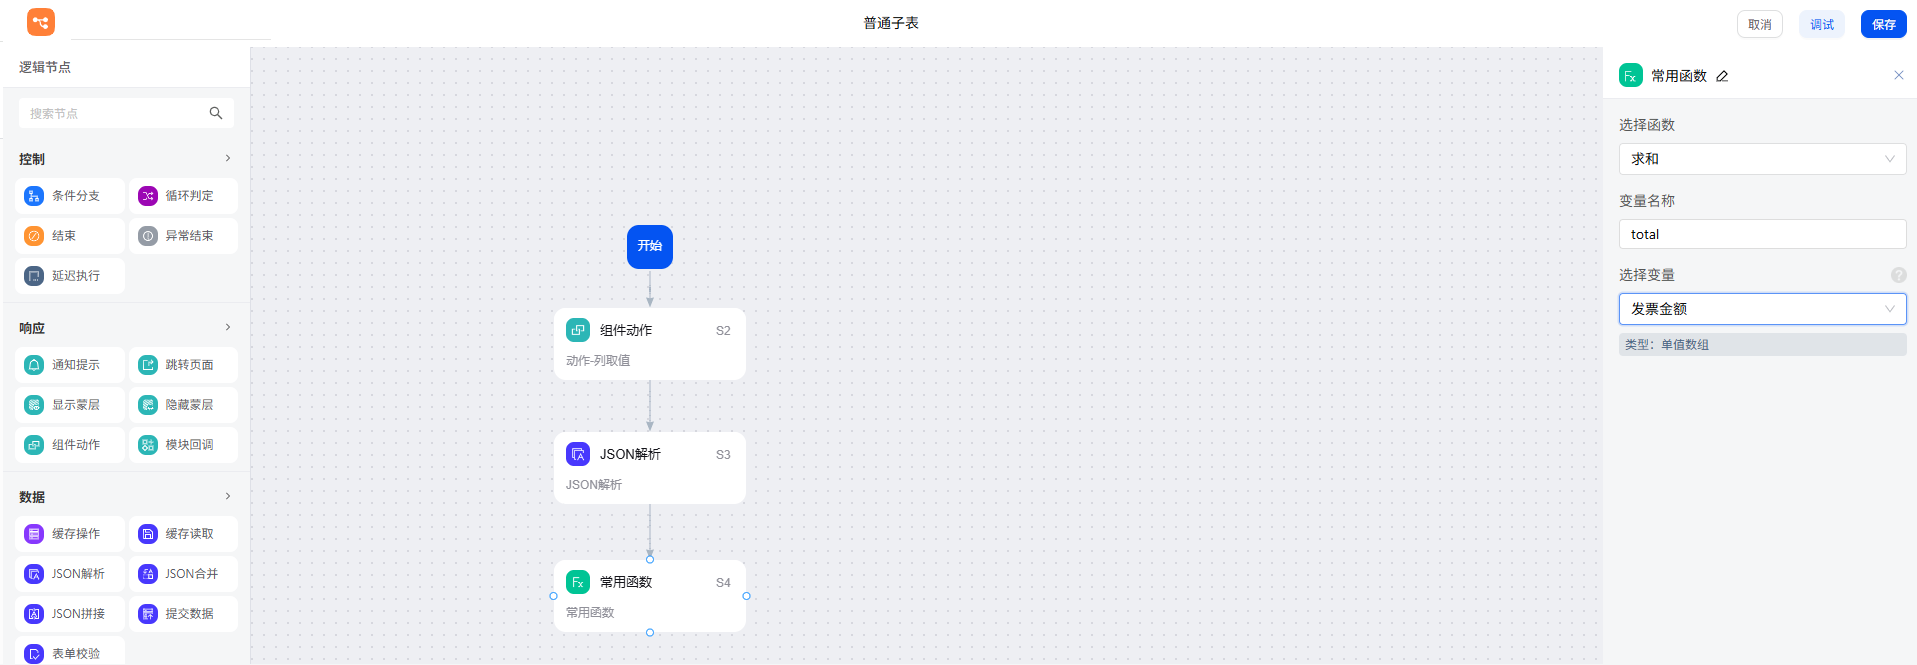Pick the 组件动作 sidebar node icon
Viewport: 1917px width, 665px height.
point(34,445)
